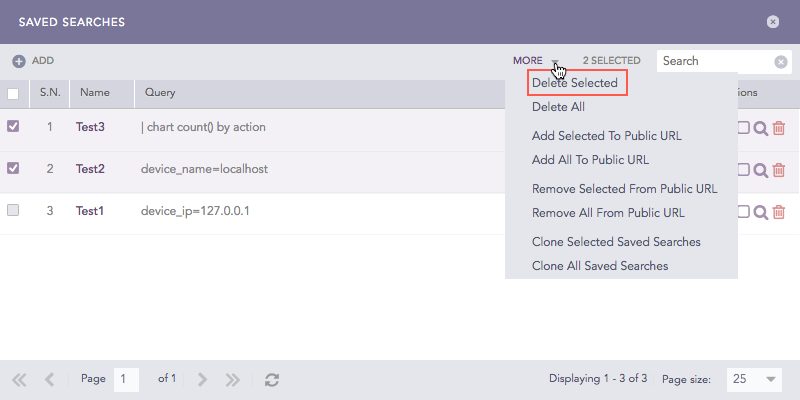This screenshot has height=400, width=800.
Task: Choose Clone All Saved Searches
Action: (600, 266)
